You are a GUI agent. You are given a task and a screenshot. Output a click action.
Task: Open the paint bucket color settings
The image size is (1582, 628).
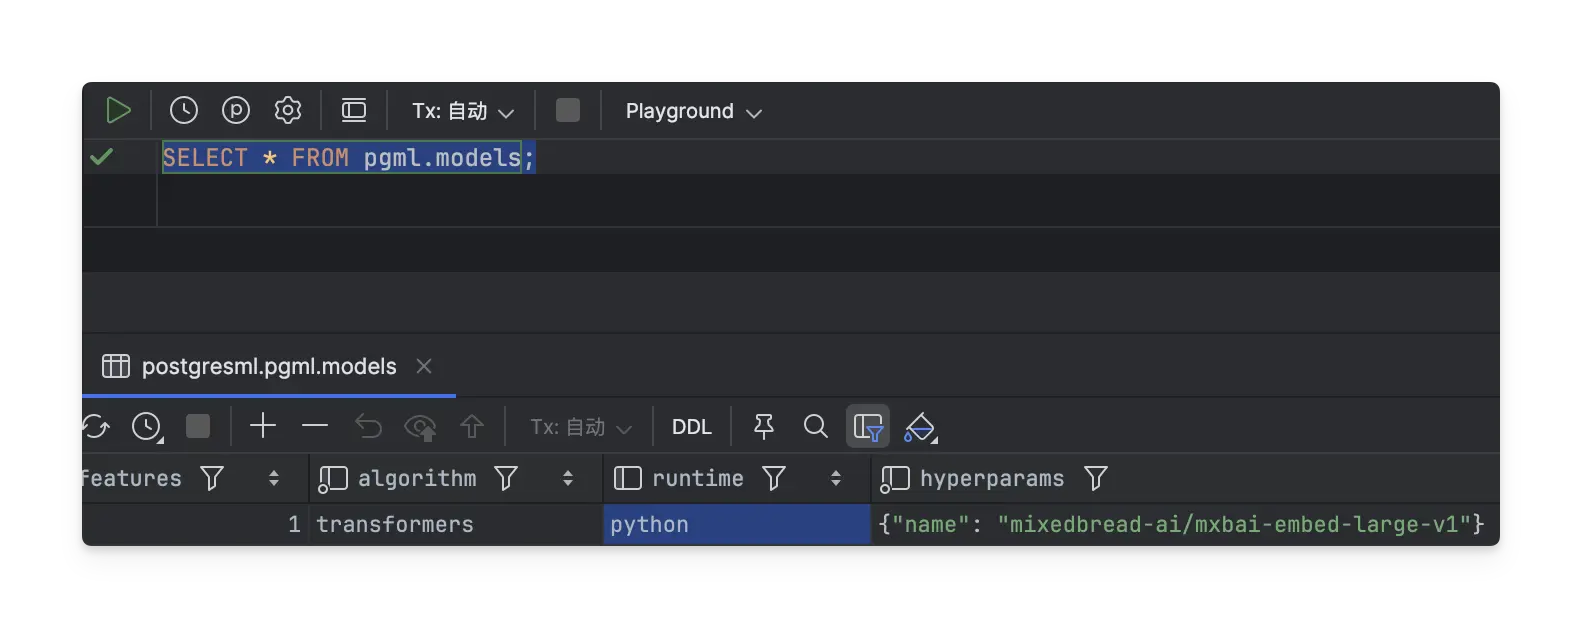[x=919, y=428]
